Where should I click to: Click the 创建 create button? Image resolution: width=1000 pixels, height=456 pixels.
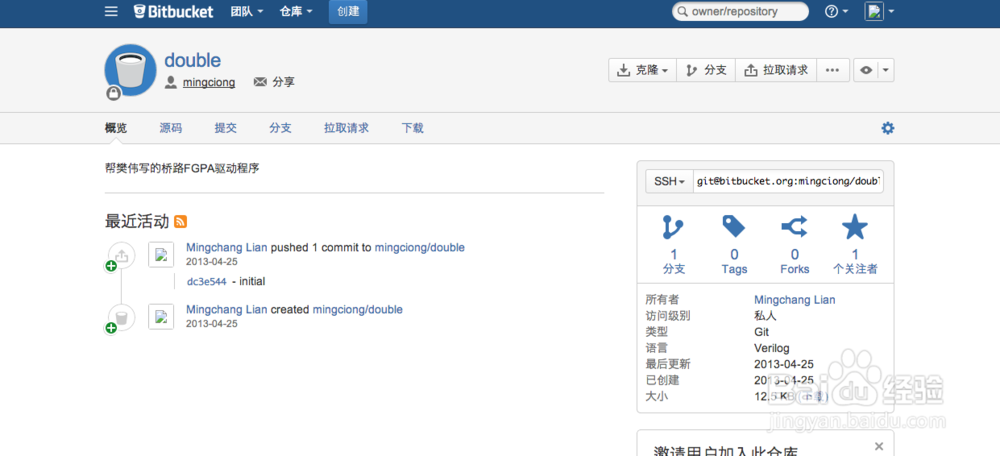348,11
